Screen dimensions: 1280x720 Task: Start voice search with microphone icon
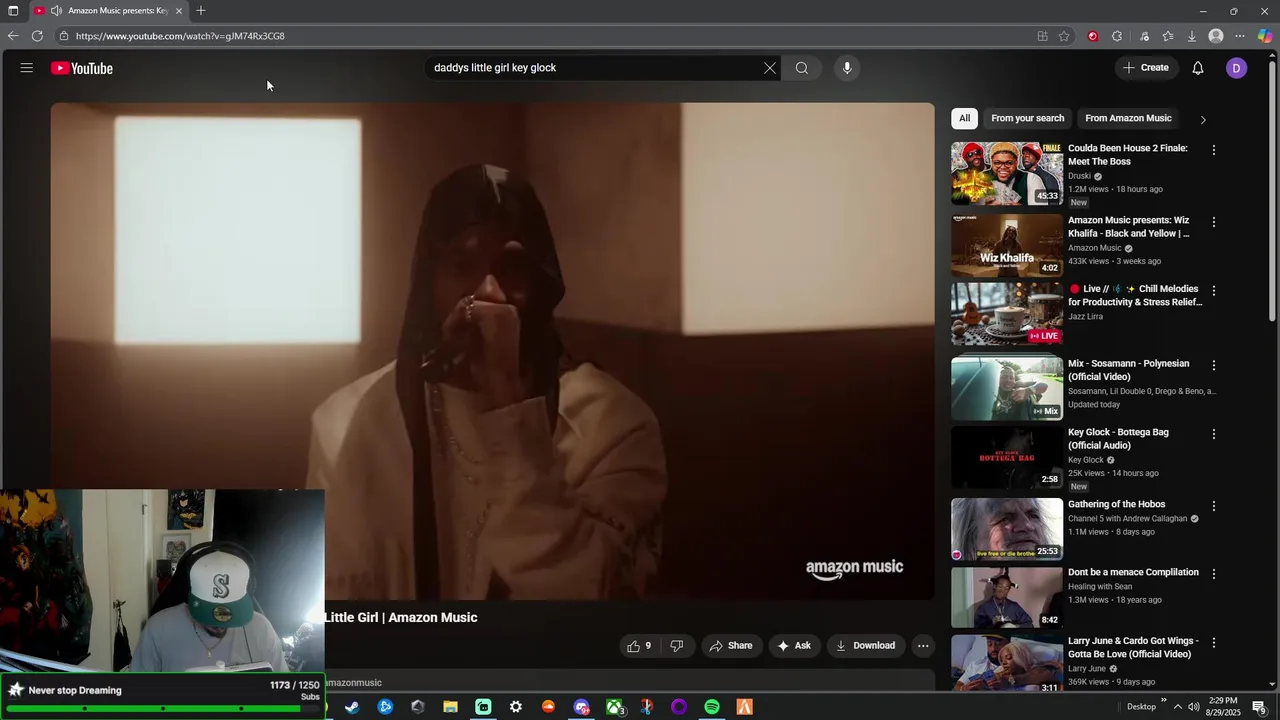click(x=847, y=68)
